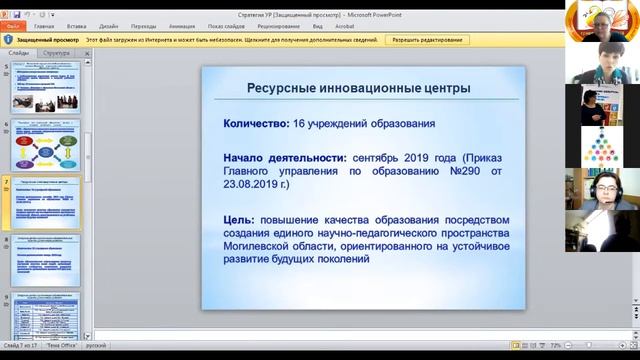
Task: Switch to the Главная ribbon tab
Action: point(44,26)
